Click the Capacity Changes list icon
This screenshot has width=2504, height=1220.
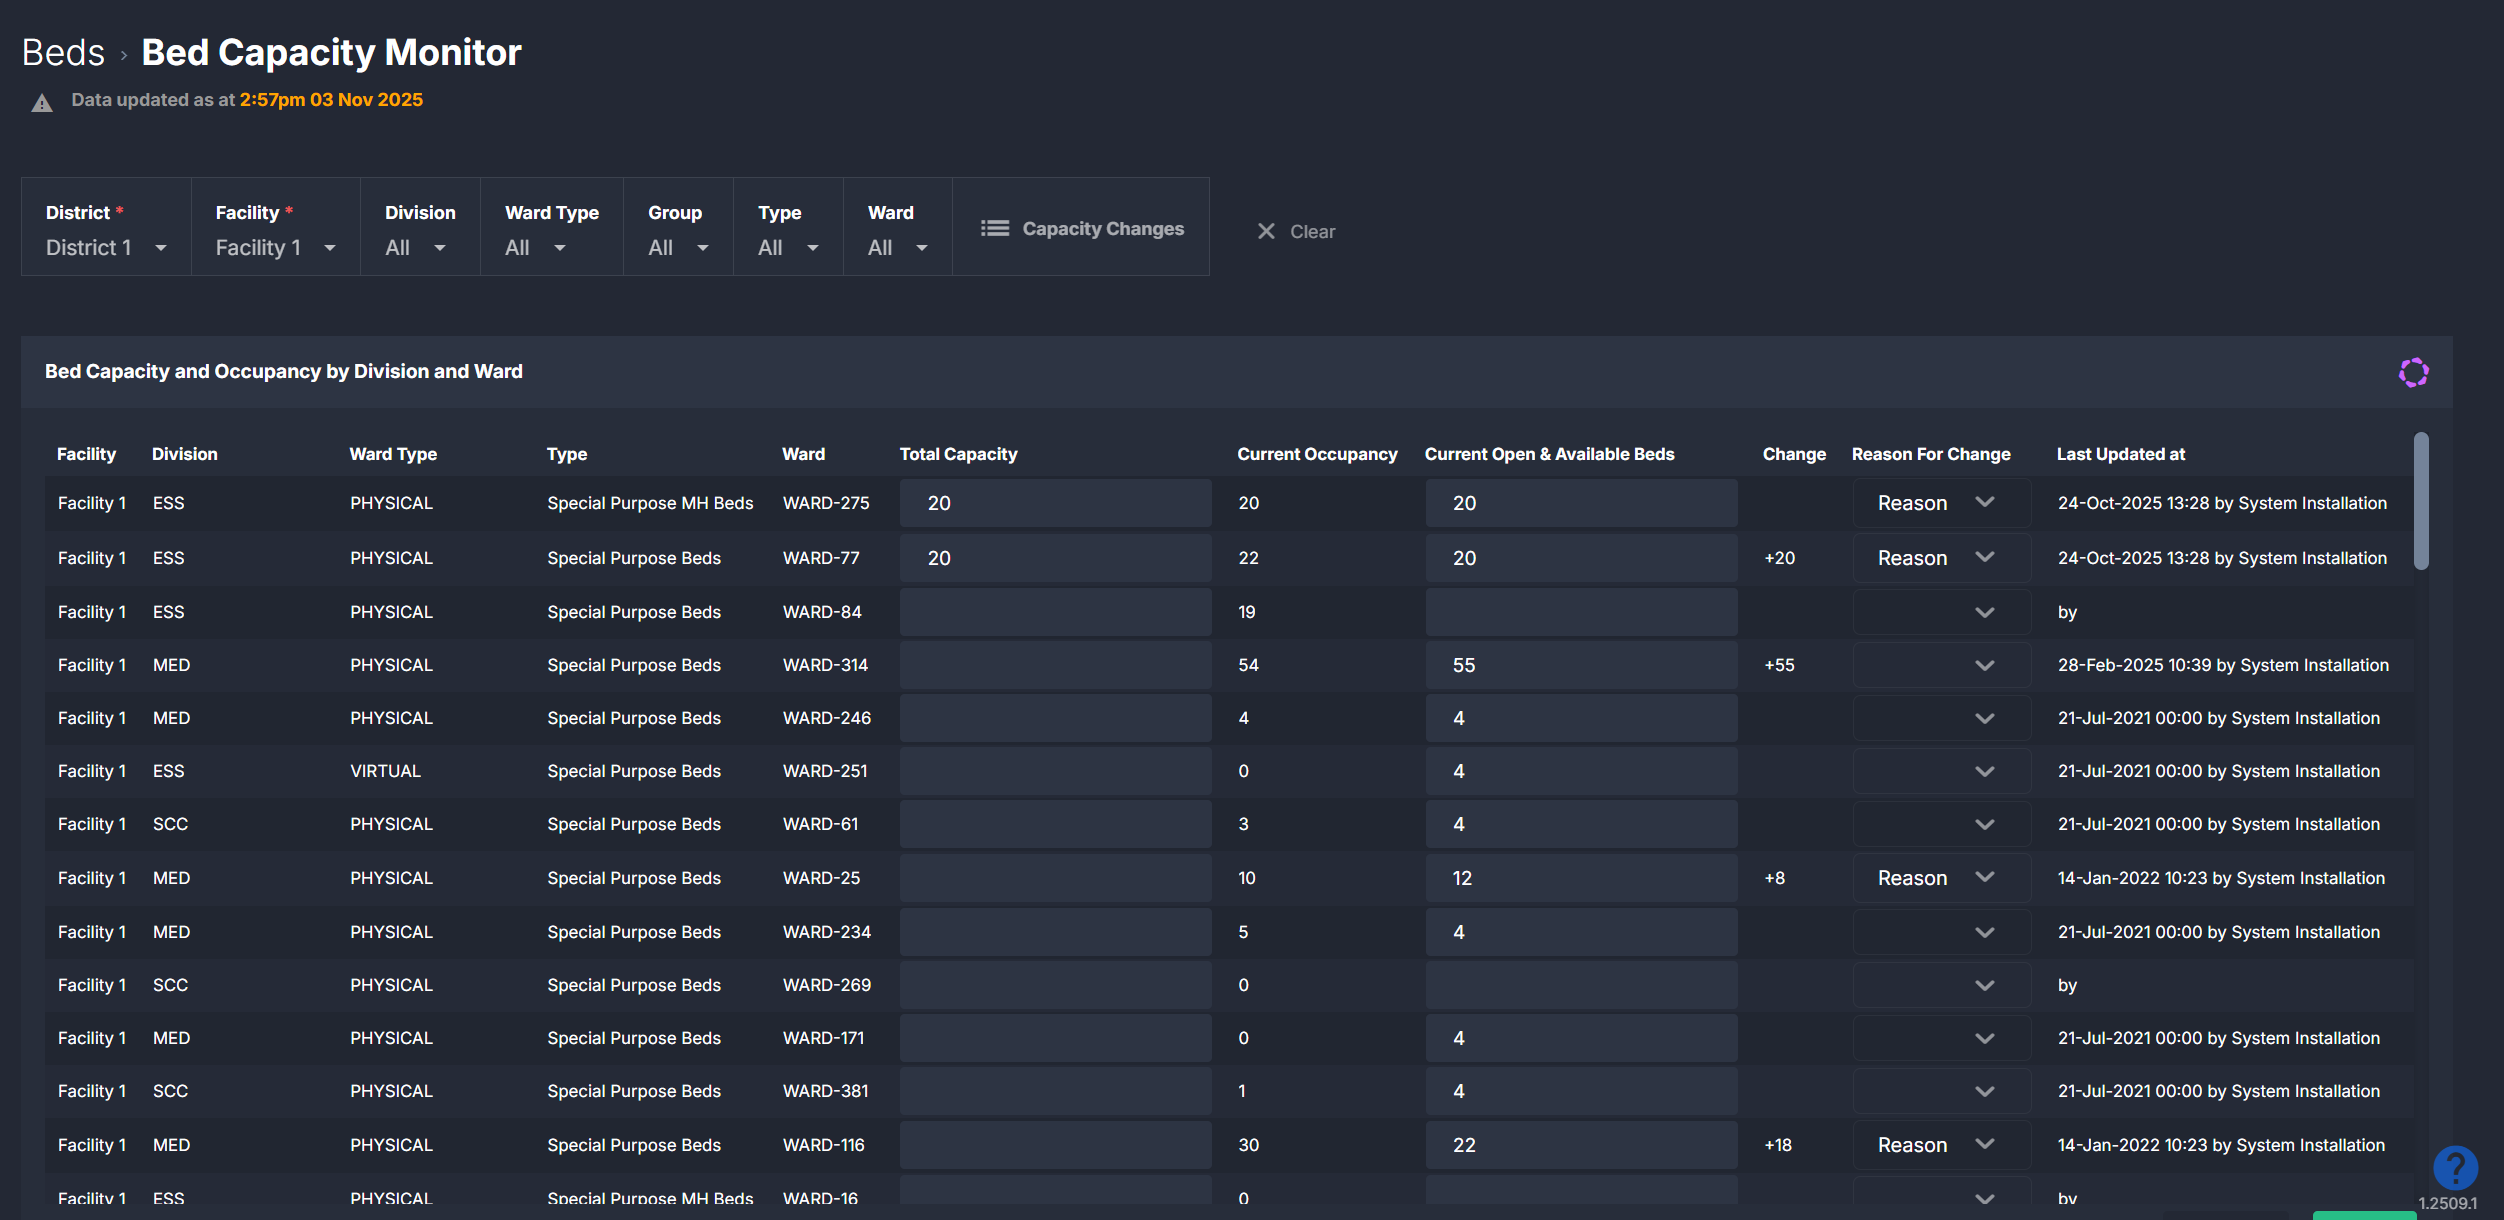[995, 229]
